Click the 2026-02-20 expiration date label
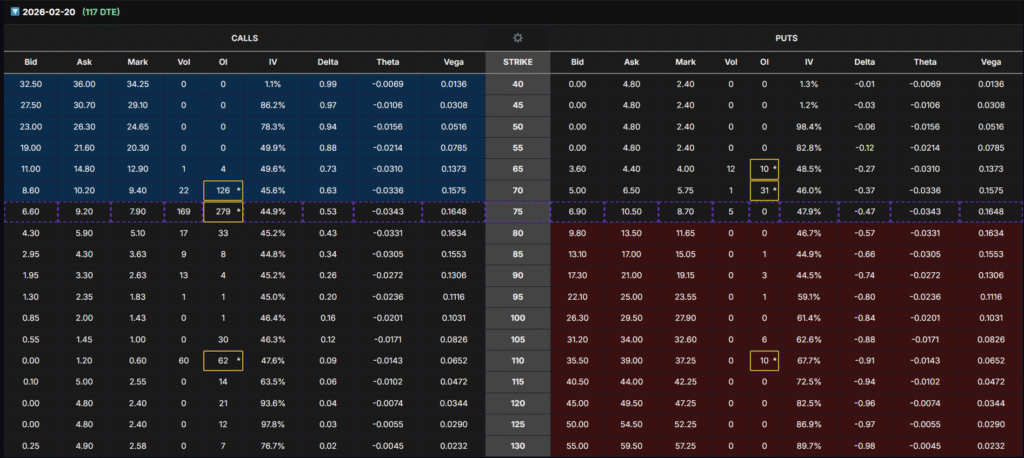 [50, 11]
